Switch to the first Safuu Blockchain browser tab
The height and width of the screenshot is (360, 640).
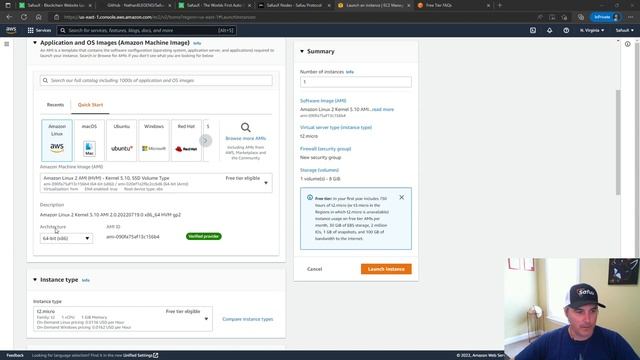[x=55, y=5]
